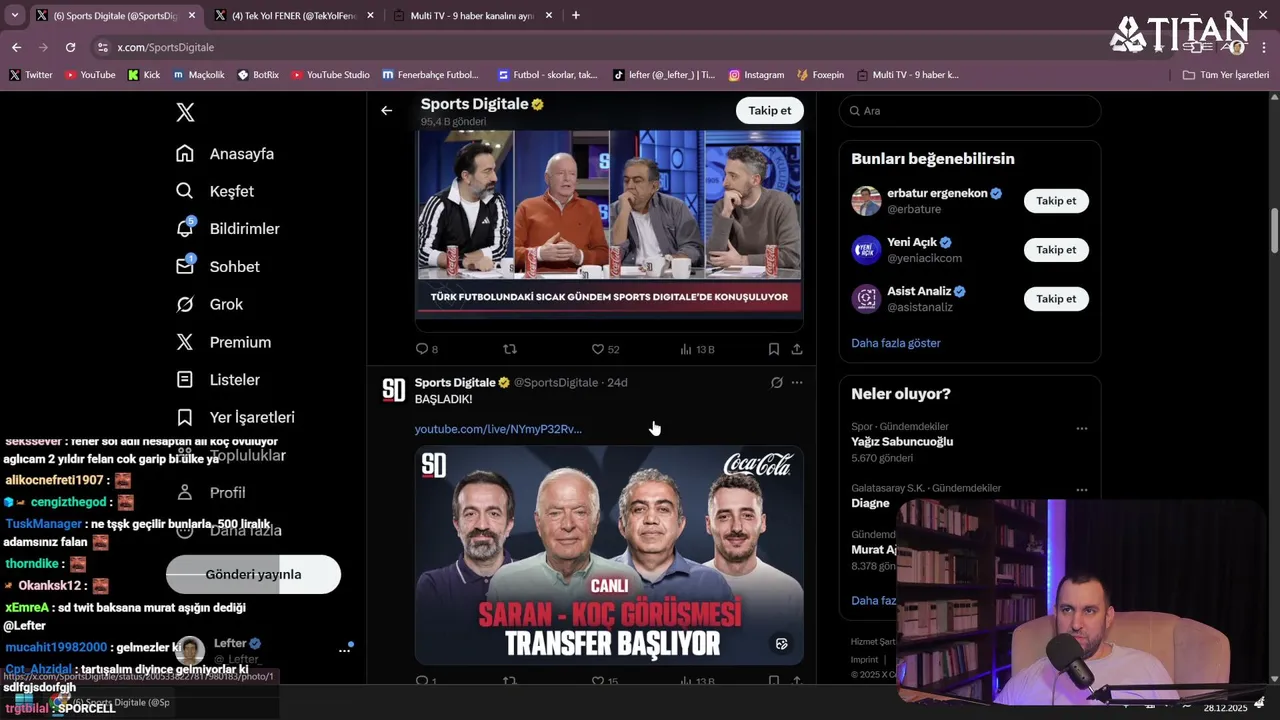Bookmark the first post with 52 likes
Screen dimensions: 1280x720
[774, 349]
